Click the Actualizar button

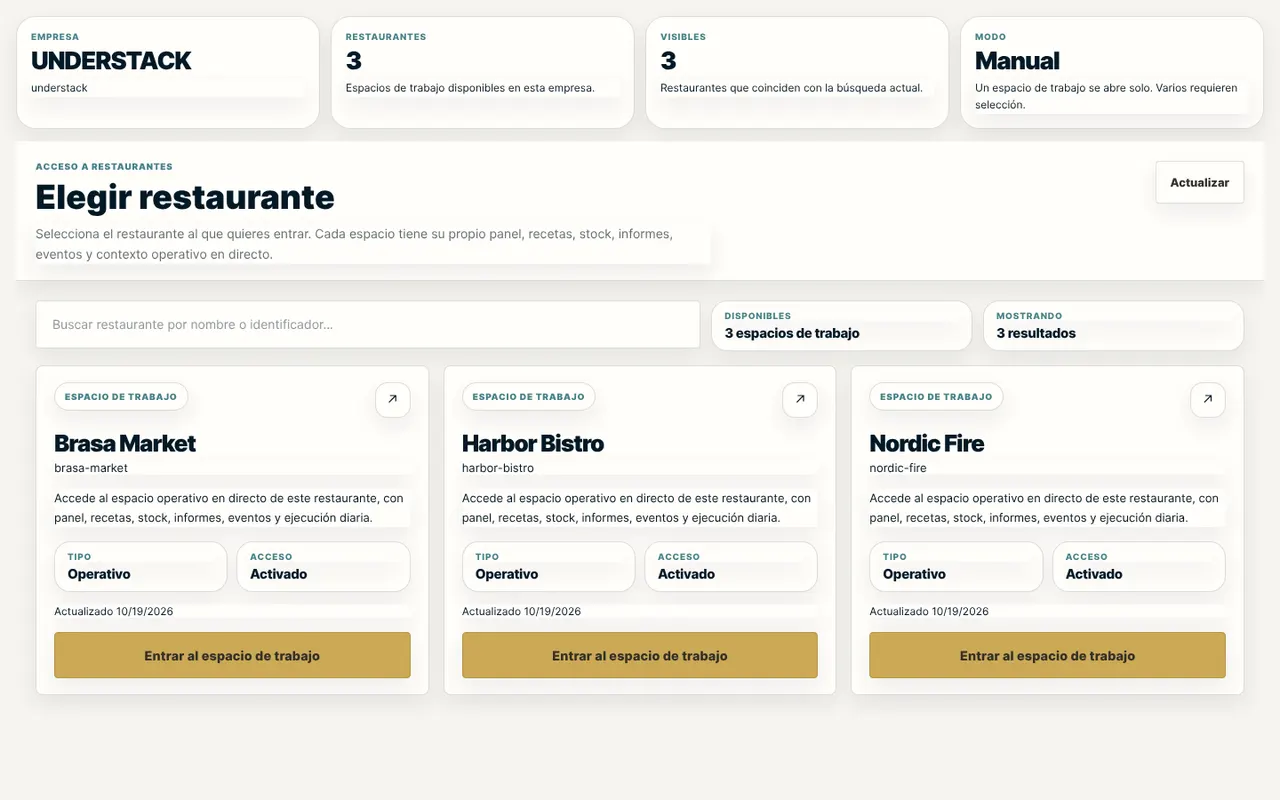tap(1200, 182)
